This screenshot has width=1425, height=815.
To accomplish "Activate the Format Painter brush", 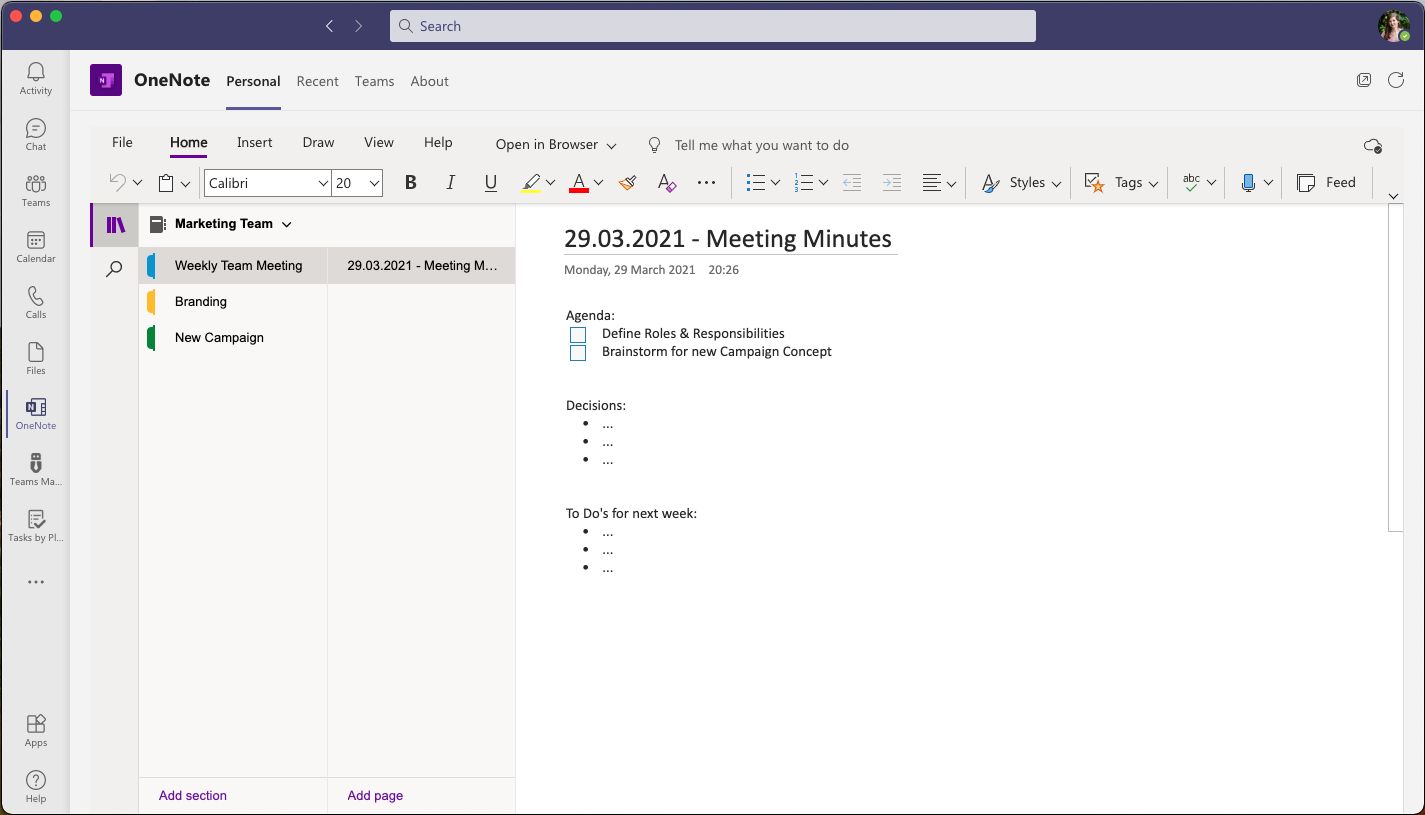I will (627, 183).
